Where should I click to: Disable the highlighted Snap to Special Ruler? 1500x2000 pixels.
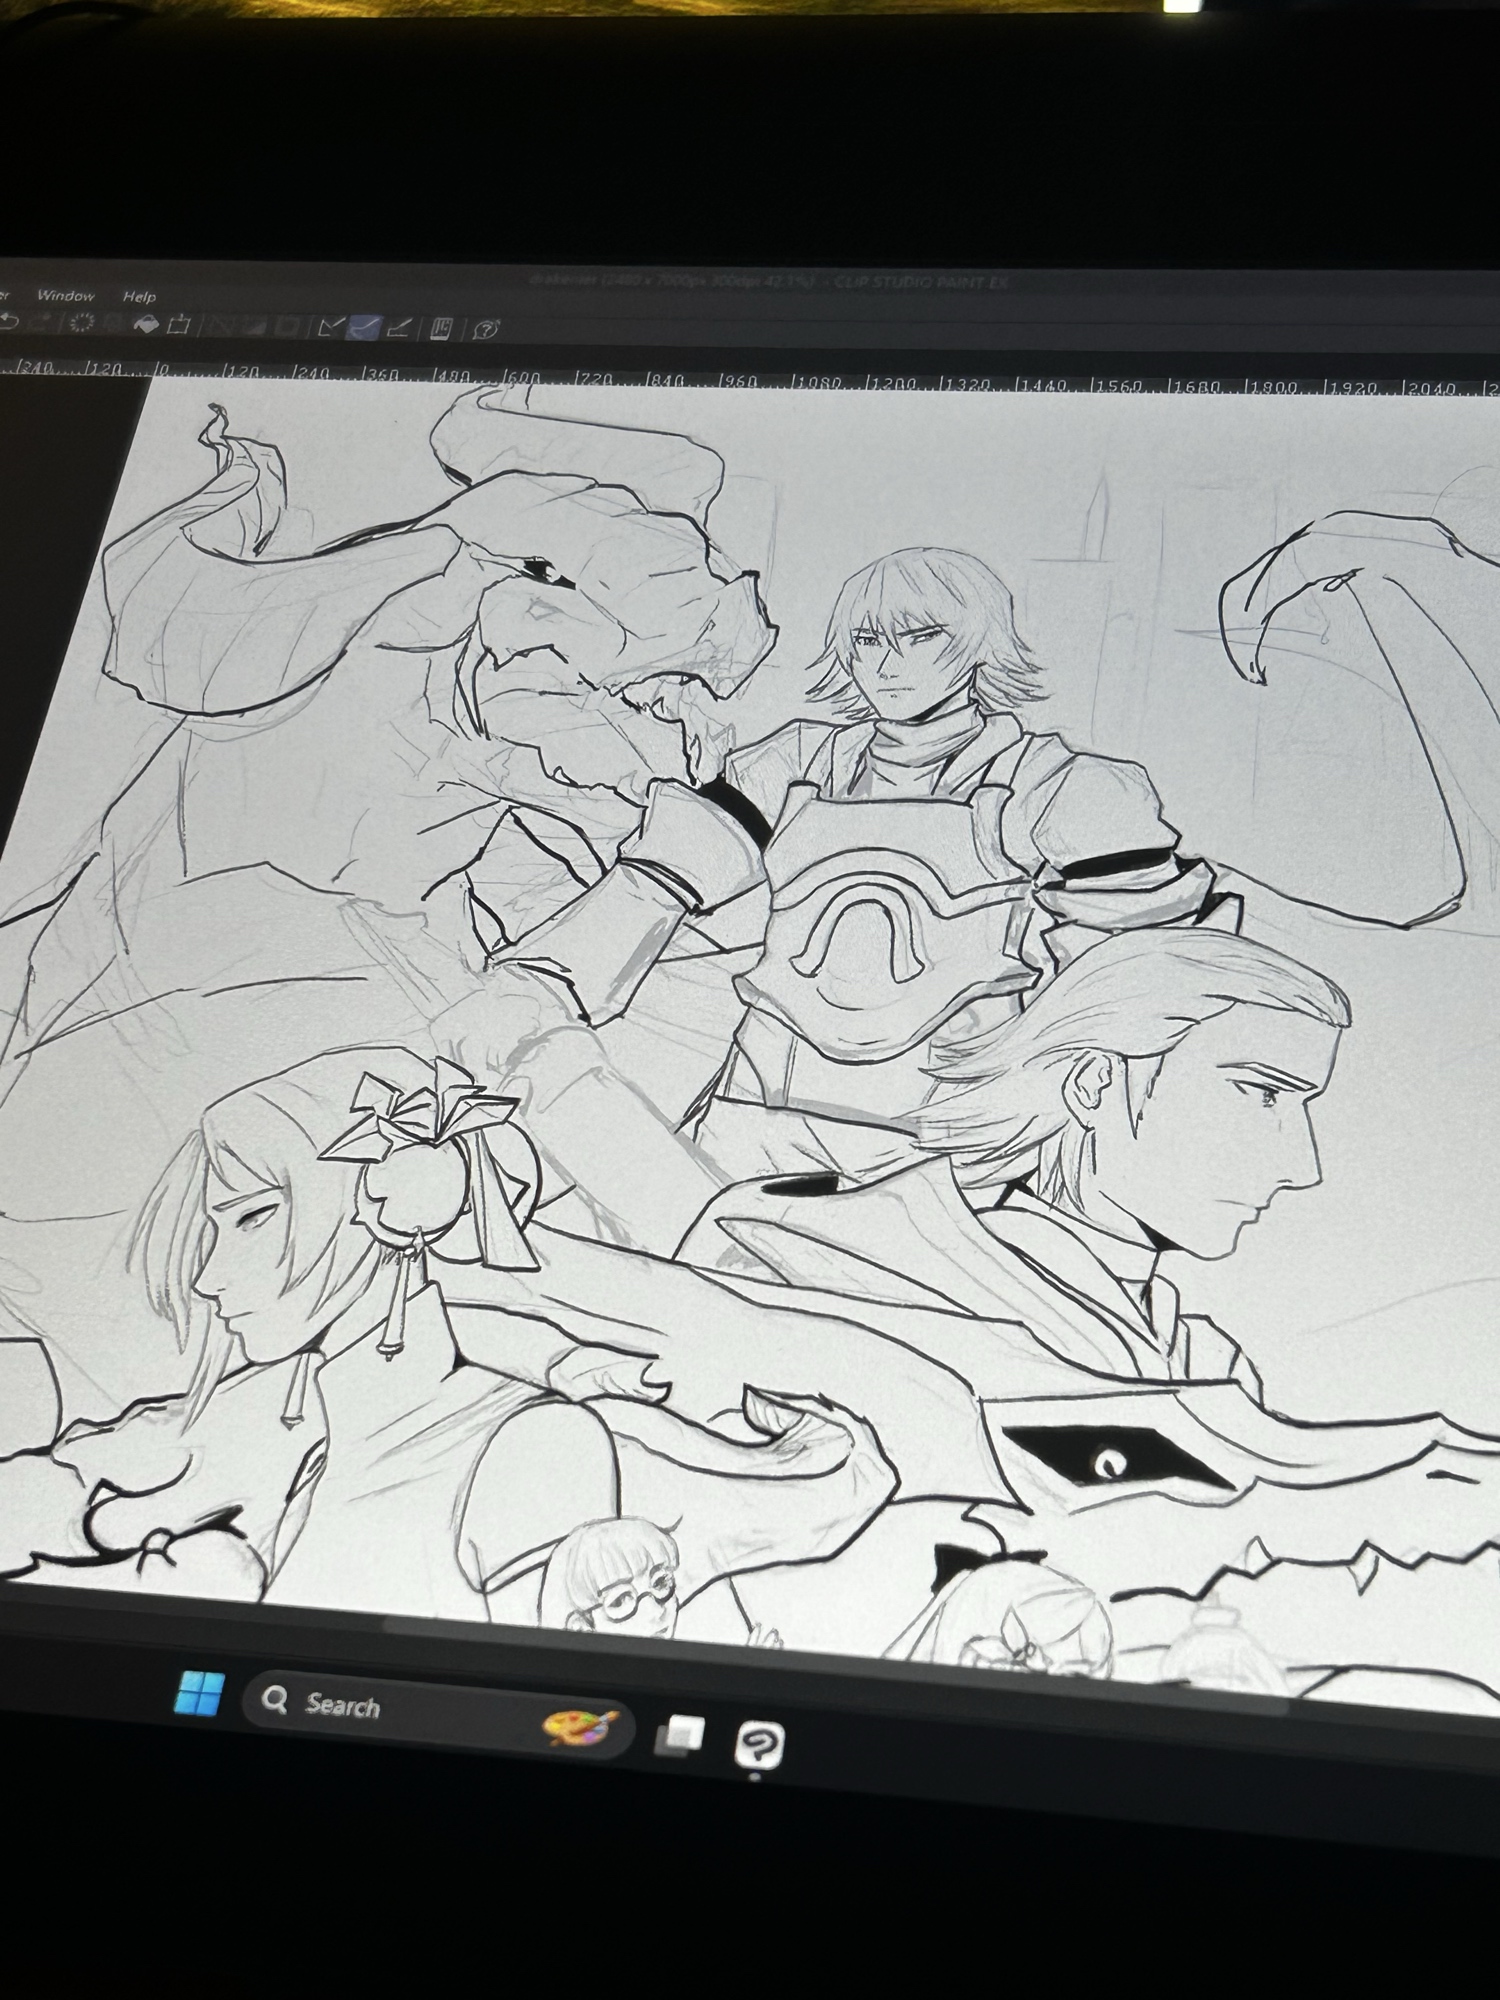tap(364, 327)
